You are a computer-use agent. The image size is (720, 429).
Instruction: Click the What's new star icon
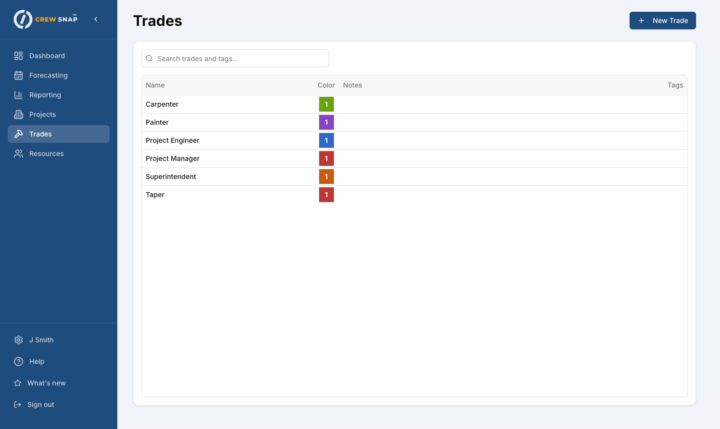[18, 383]
